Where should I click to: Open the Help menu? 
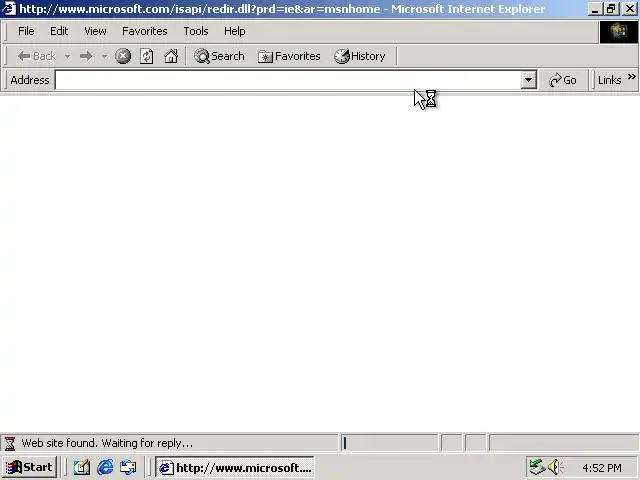pos(235,31)
